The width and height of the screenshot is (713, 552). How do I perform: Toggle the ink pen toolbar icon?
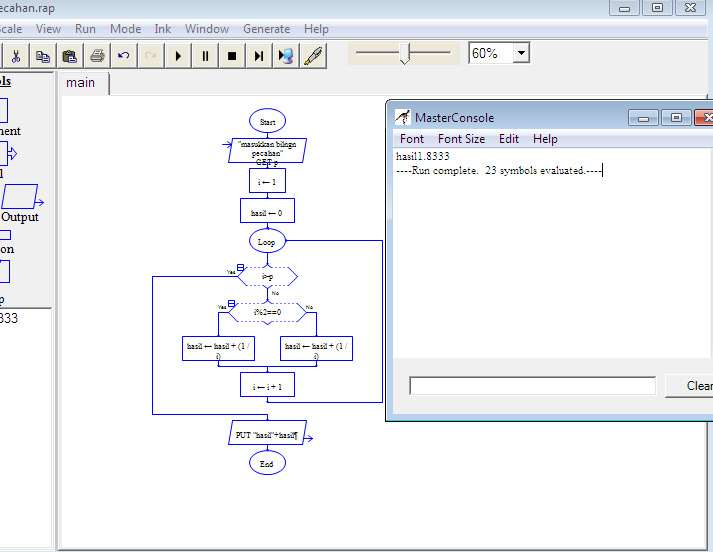click(313, 56)
